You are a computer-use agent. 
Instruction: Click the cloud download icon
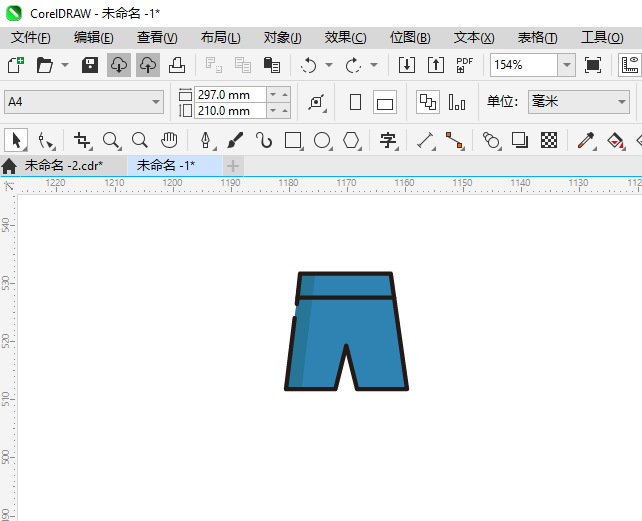pyautogui.click(x=119, y=65)
